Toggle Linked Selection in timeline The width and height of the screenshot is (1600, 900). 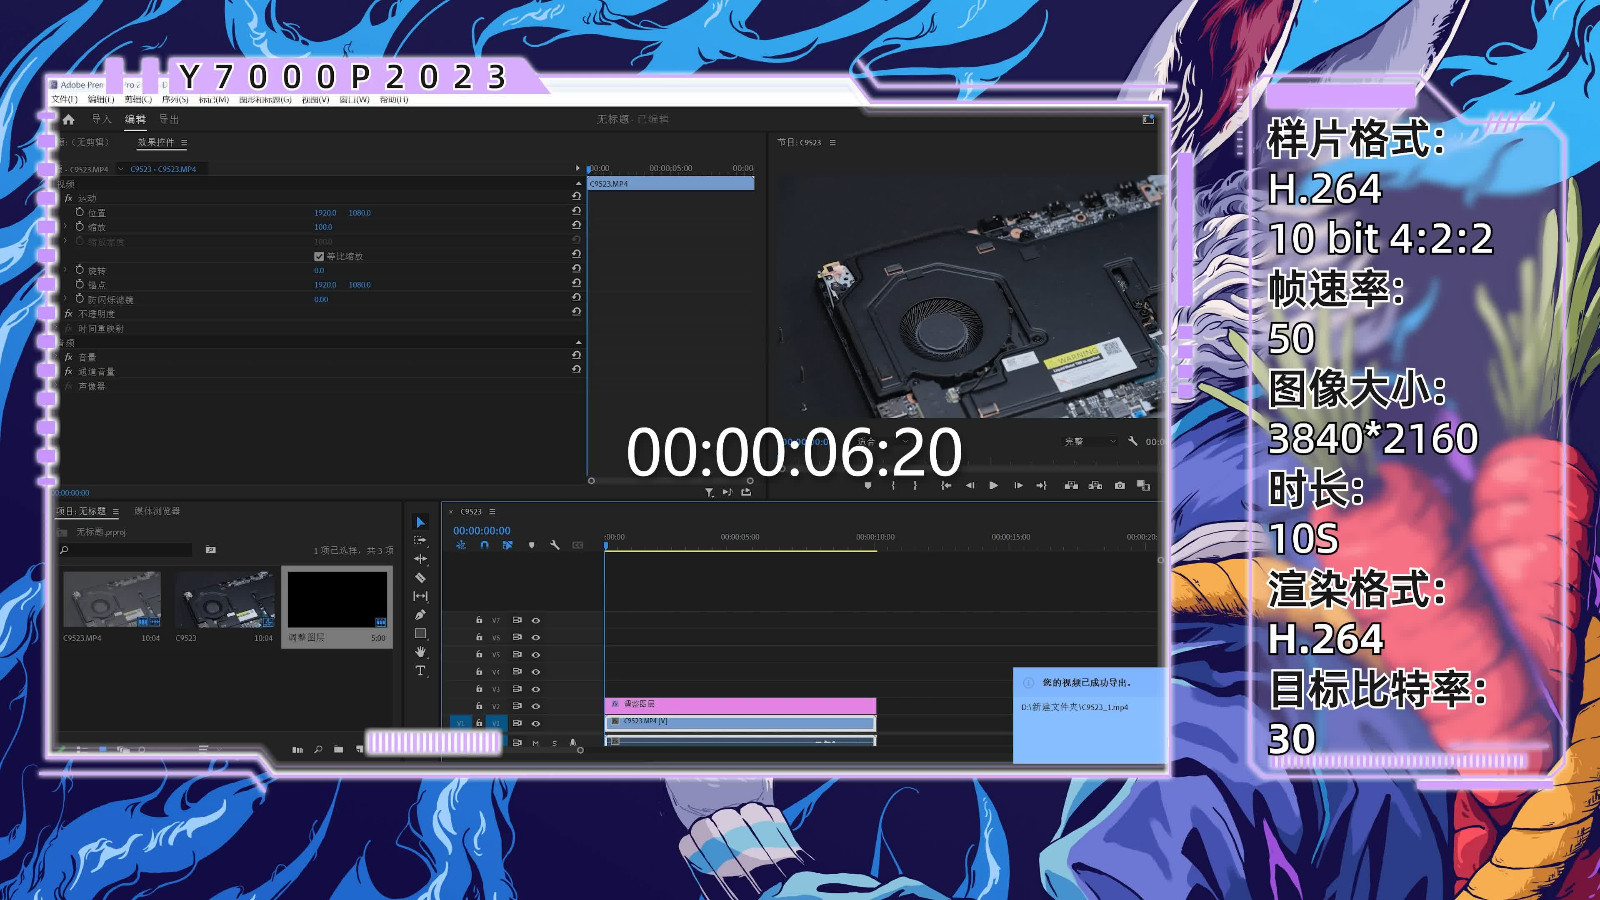point(507,545)
